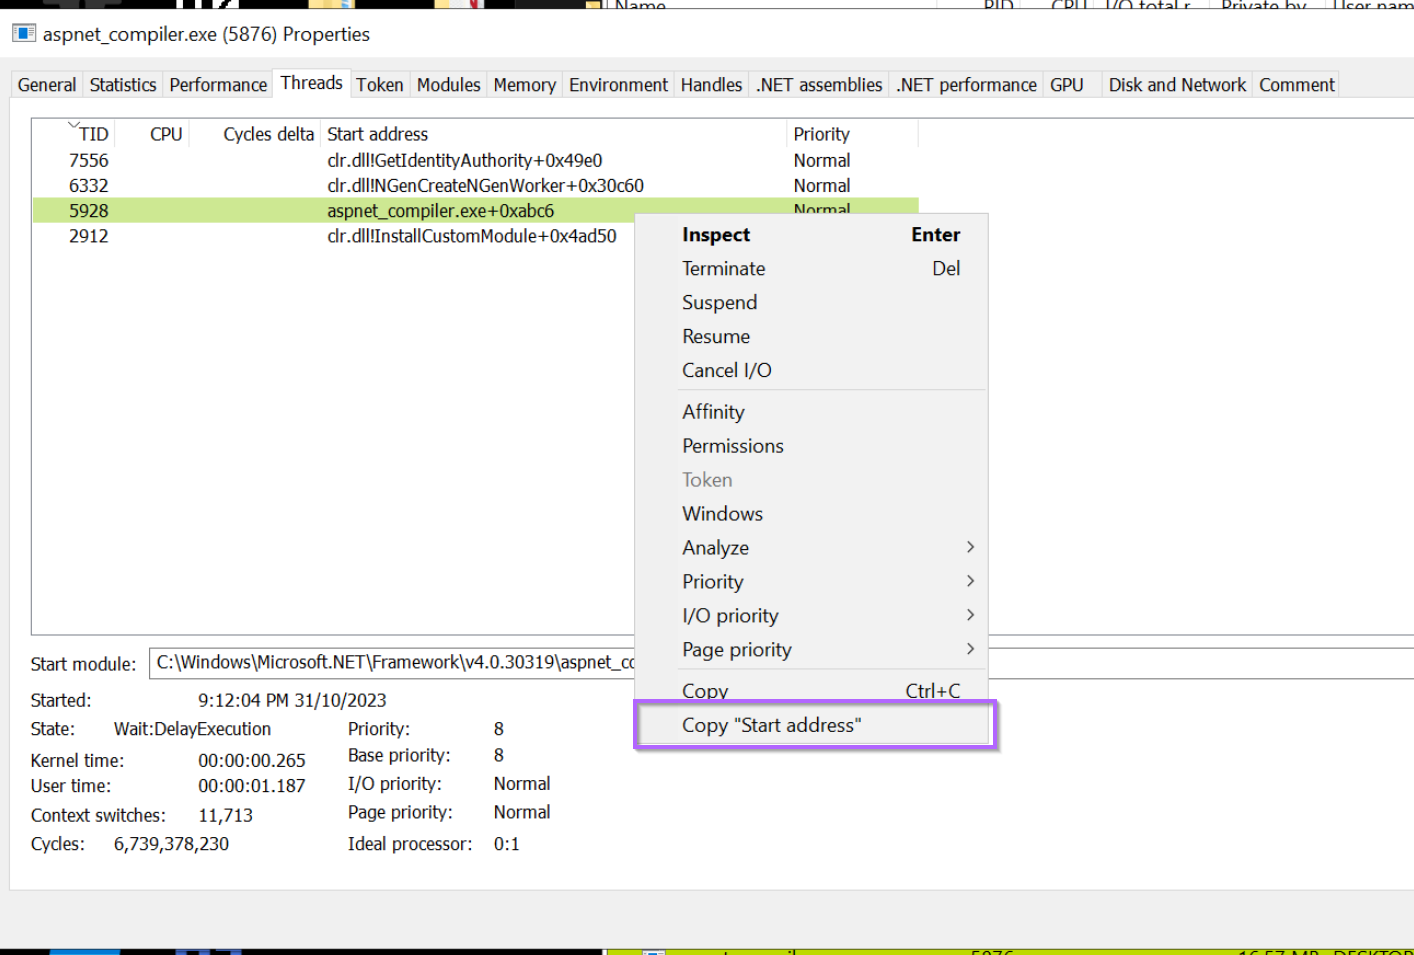The image size is (1414, 955).
Task: Click start address clr.dll!NGenCreateNGenWorker+0x30c60
Action: click(x=485, y=185)
